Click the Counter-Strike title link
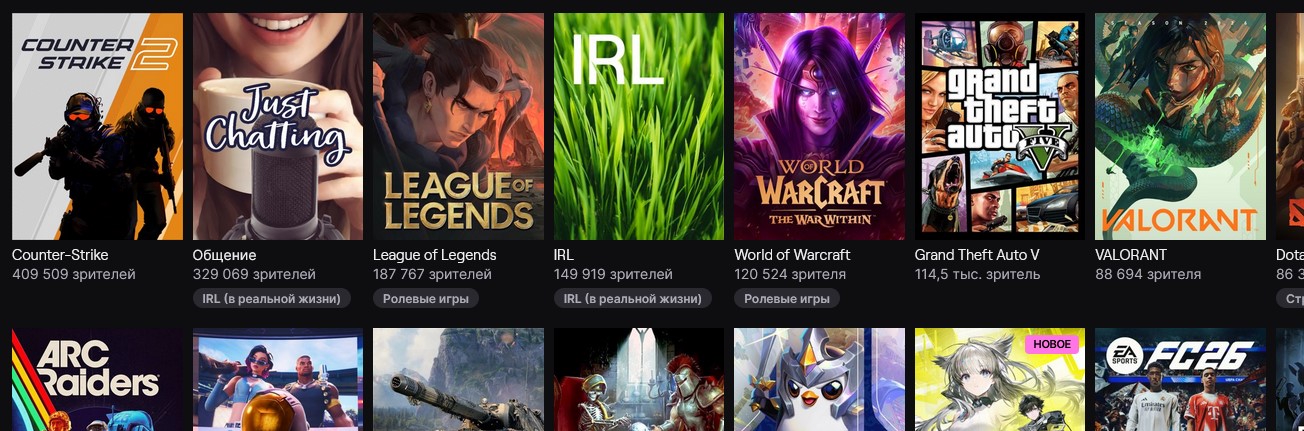 click(x=60, y=255)
